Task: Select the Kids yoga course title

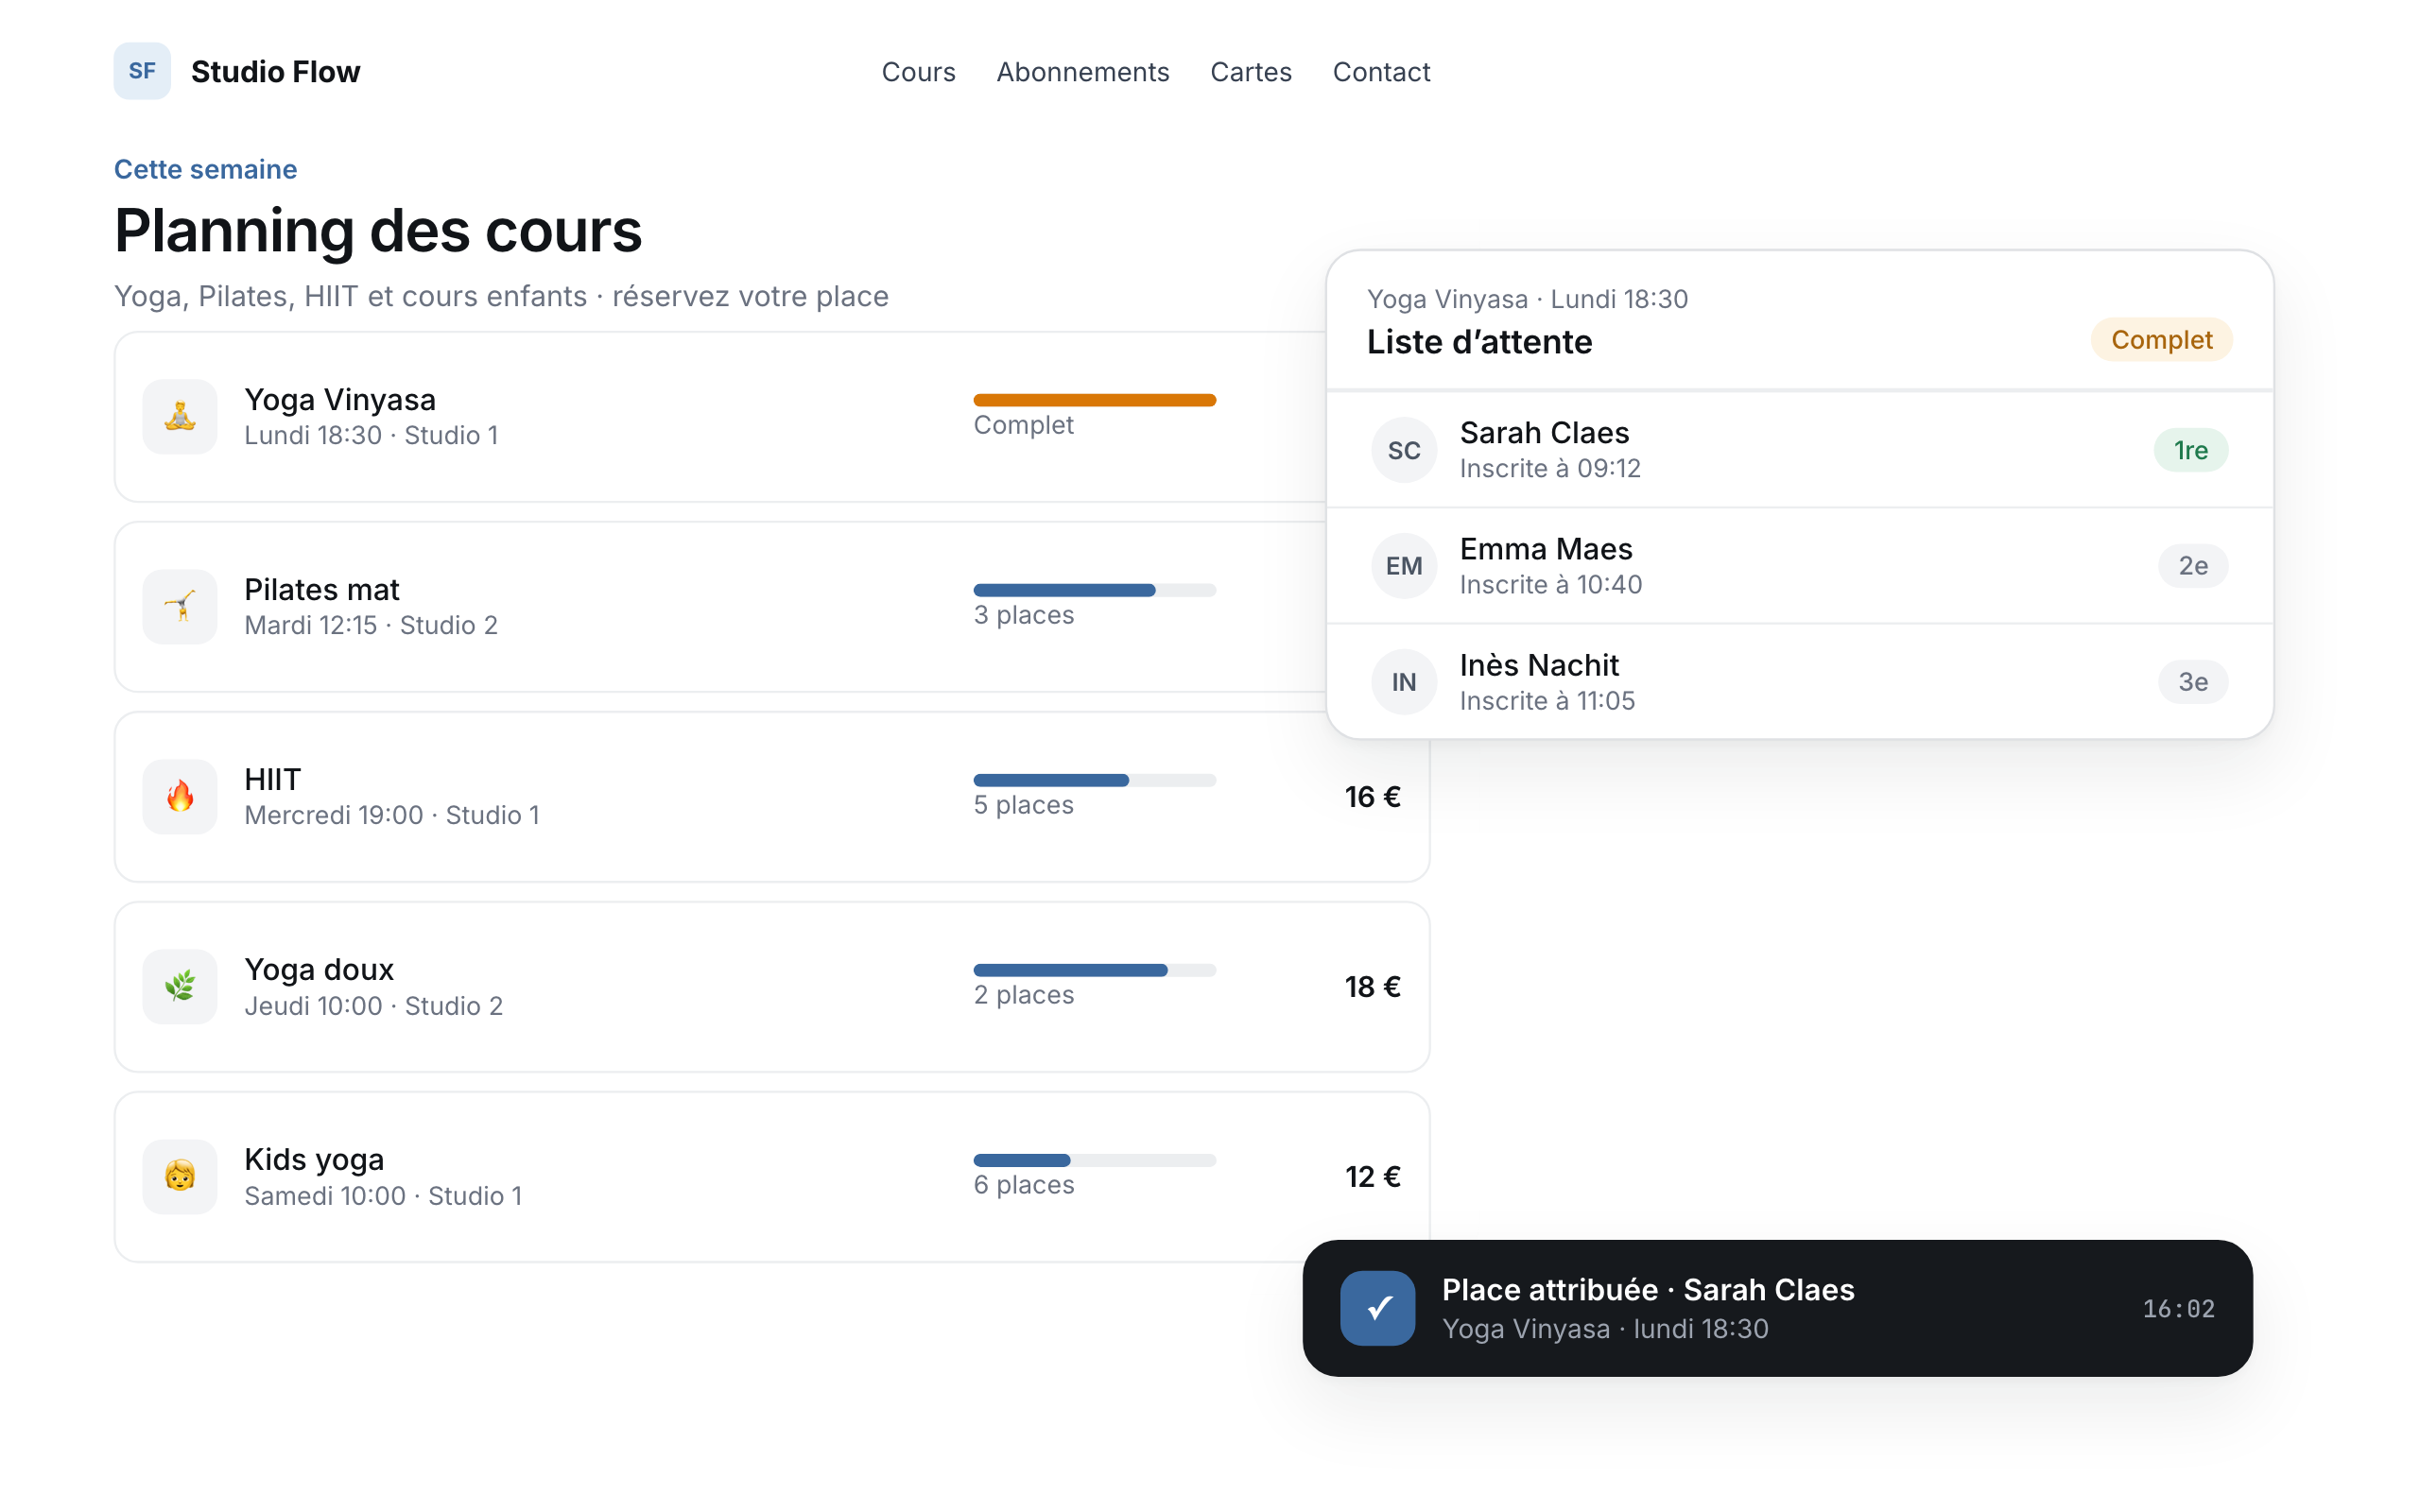Action: [314, 1160]
